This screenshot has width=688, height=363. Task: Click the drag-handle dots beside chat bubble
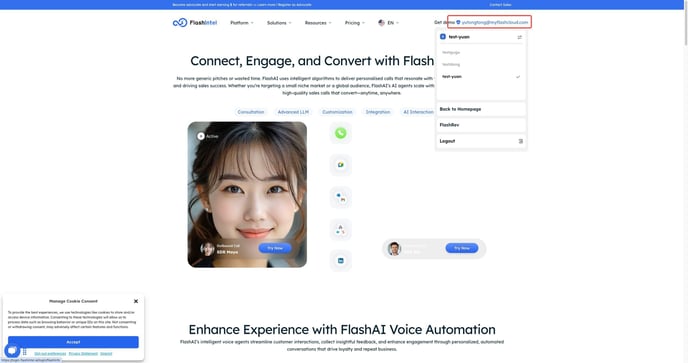click(x=25, y=352)
